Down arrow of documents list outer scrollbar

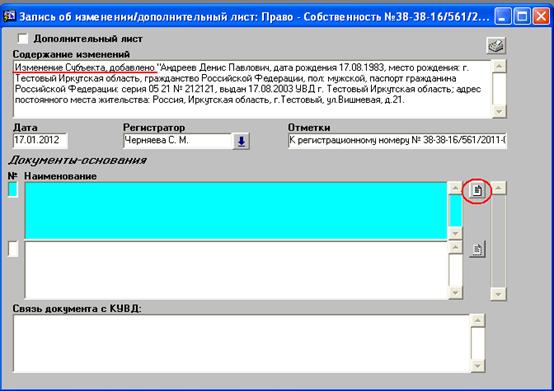coord(498,294)
